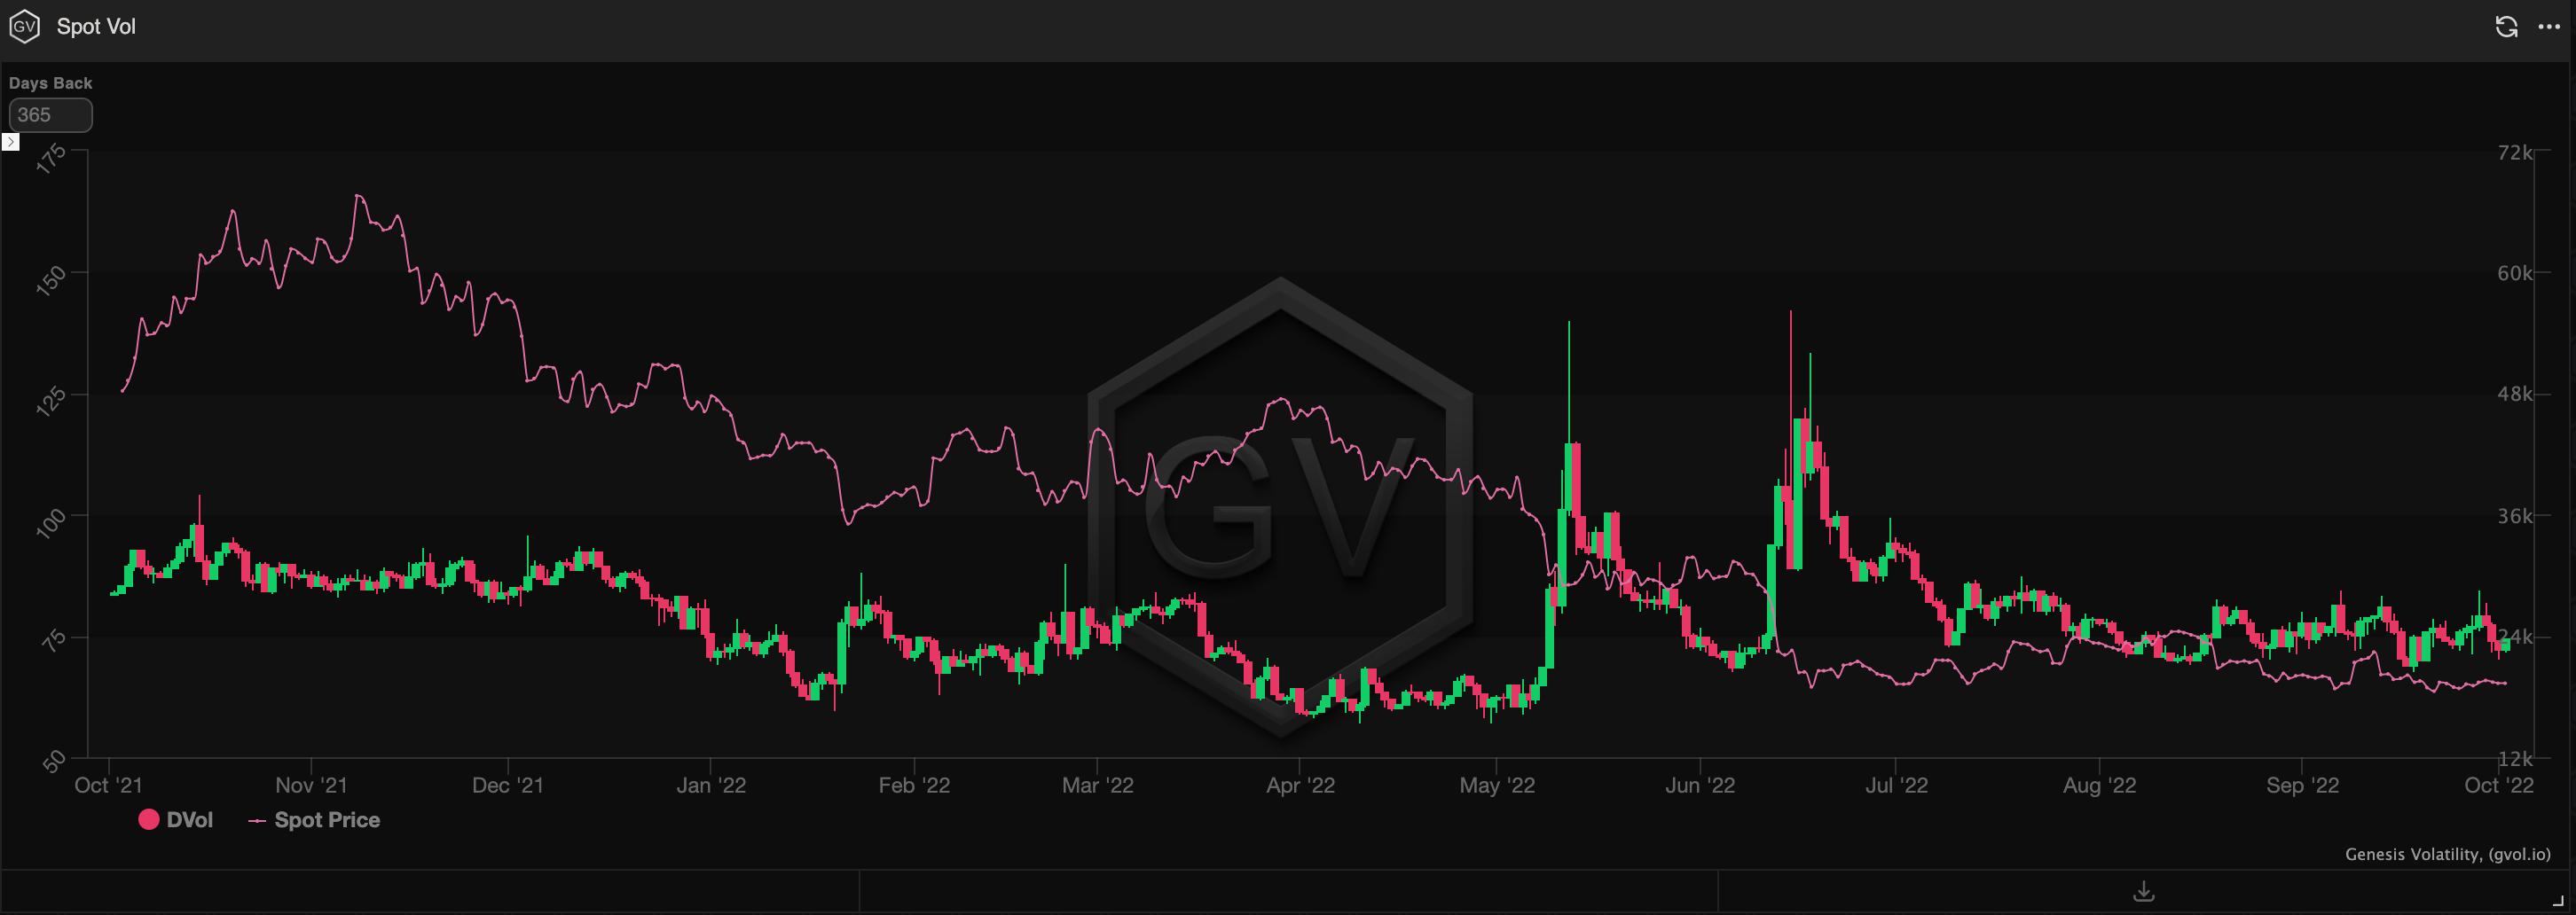
Task: Click the Oct '21 axis label
Action: [x=108, y=785]
